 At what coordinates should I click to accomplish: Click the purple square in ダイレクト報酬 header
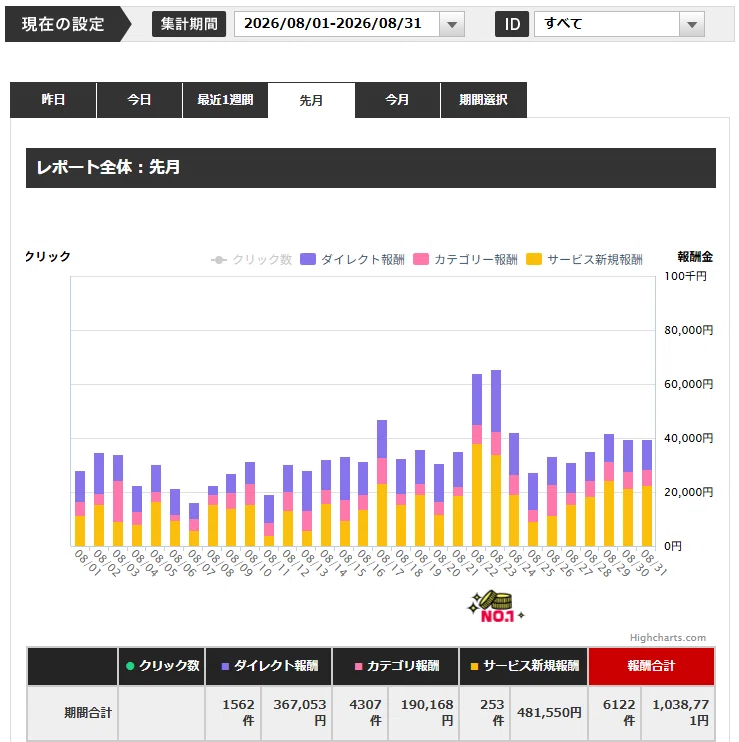(x=225, y=666)
